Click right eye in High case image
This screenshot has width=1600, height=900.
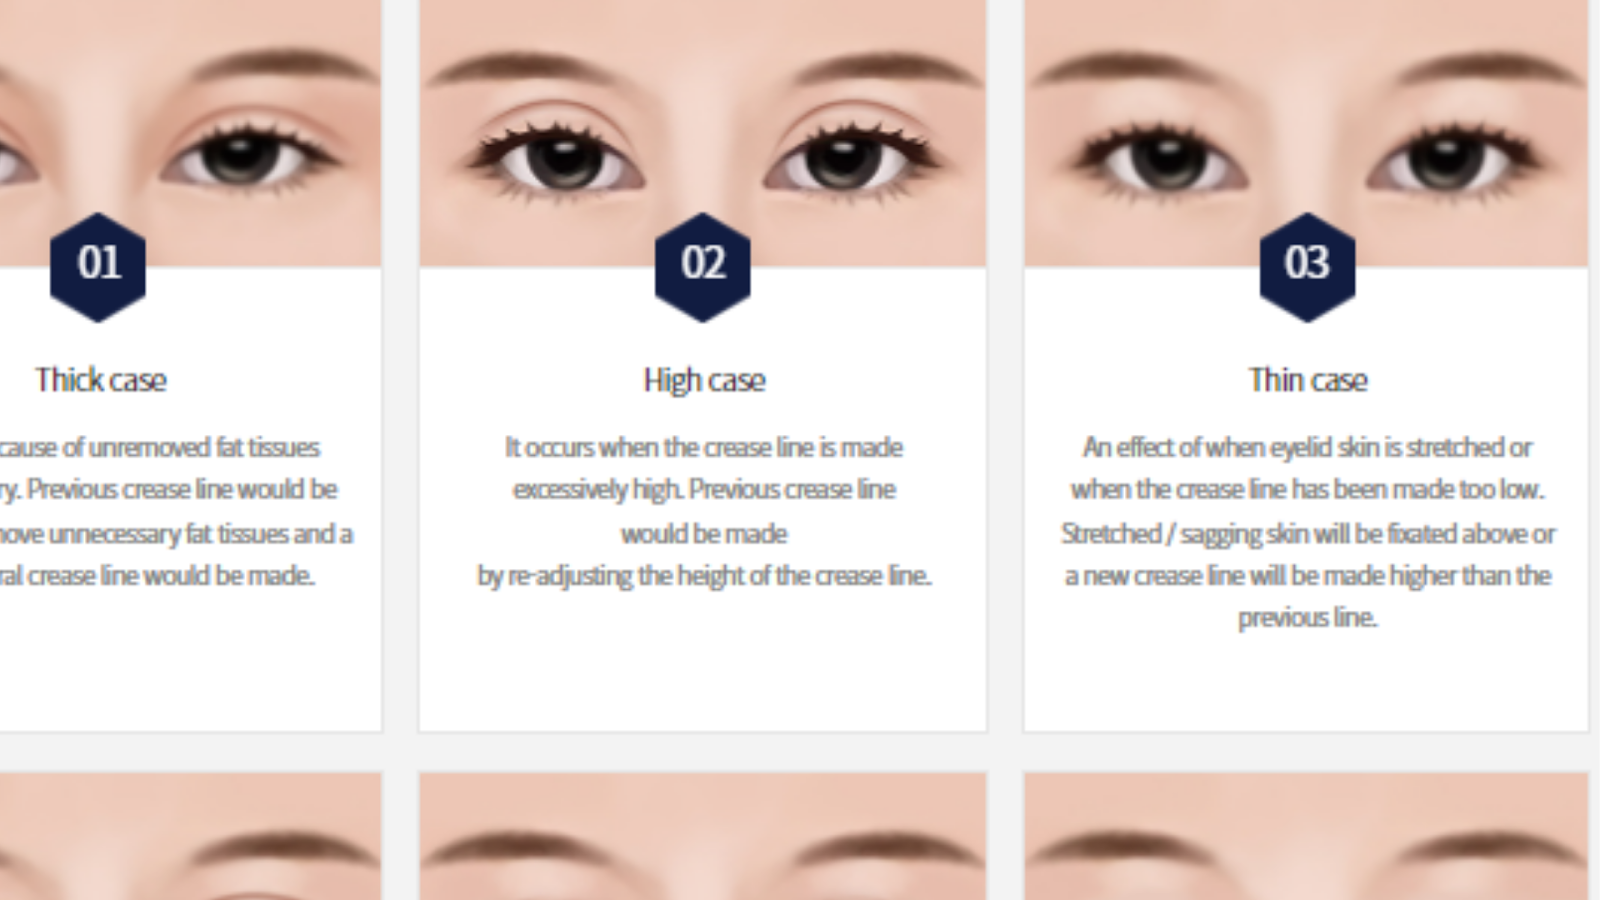coord(848,158)
